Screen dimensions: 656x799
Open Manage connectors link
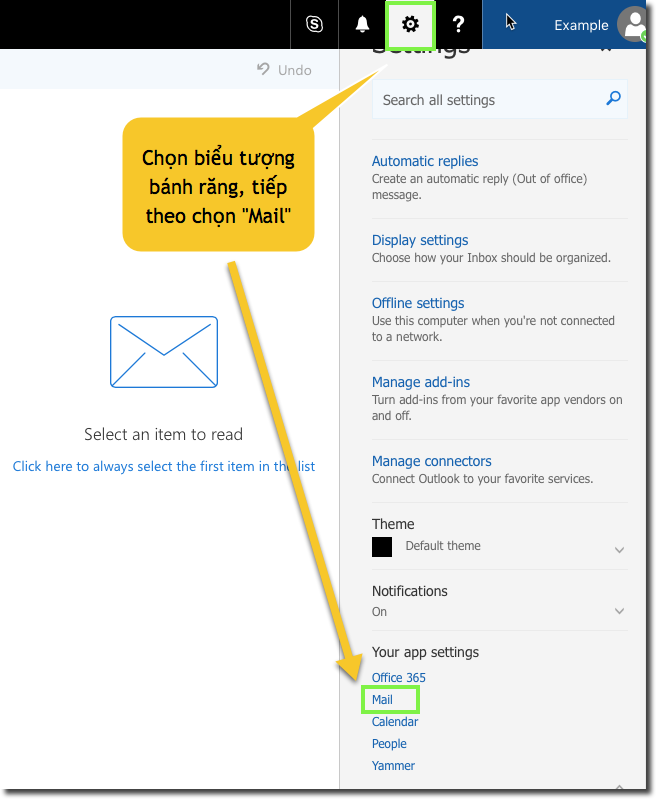432,461
